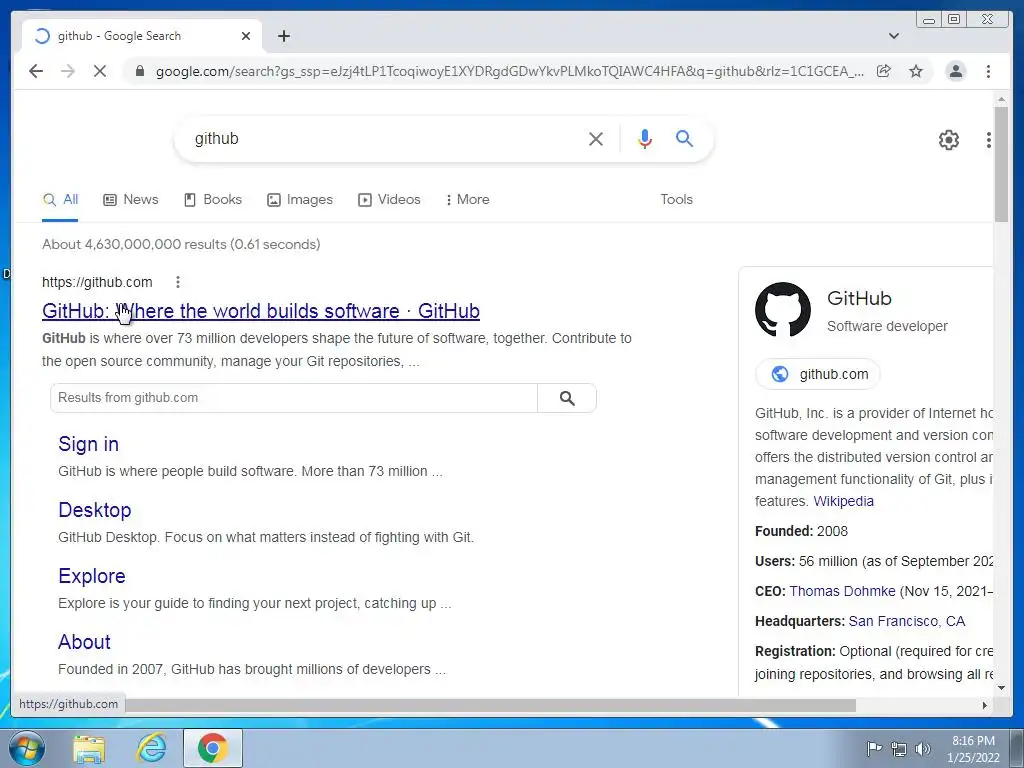Image resolution: width=1024 pixels, height=768 pixels.
Task: Click the scroll down arrow
Action: point(1001,688)
